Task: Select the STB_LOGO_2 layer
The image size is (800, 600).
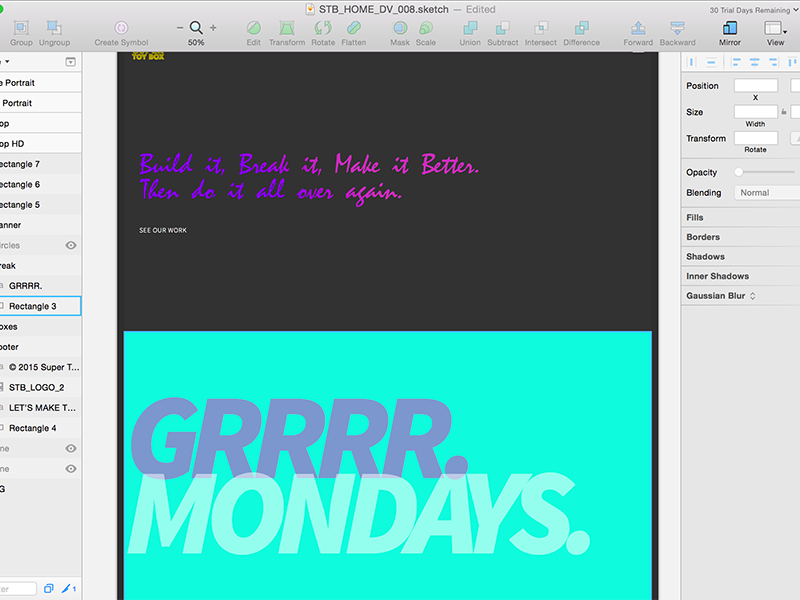Action: click(x=40, y=387)
